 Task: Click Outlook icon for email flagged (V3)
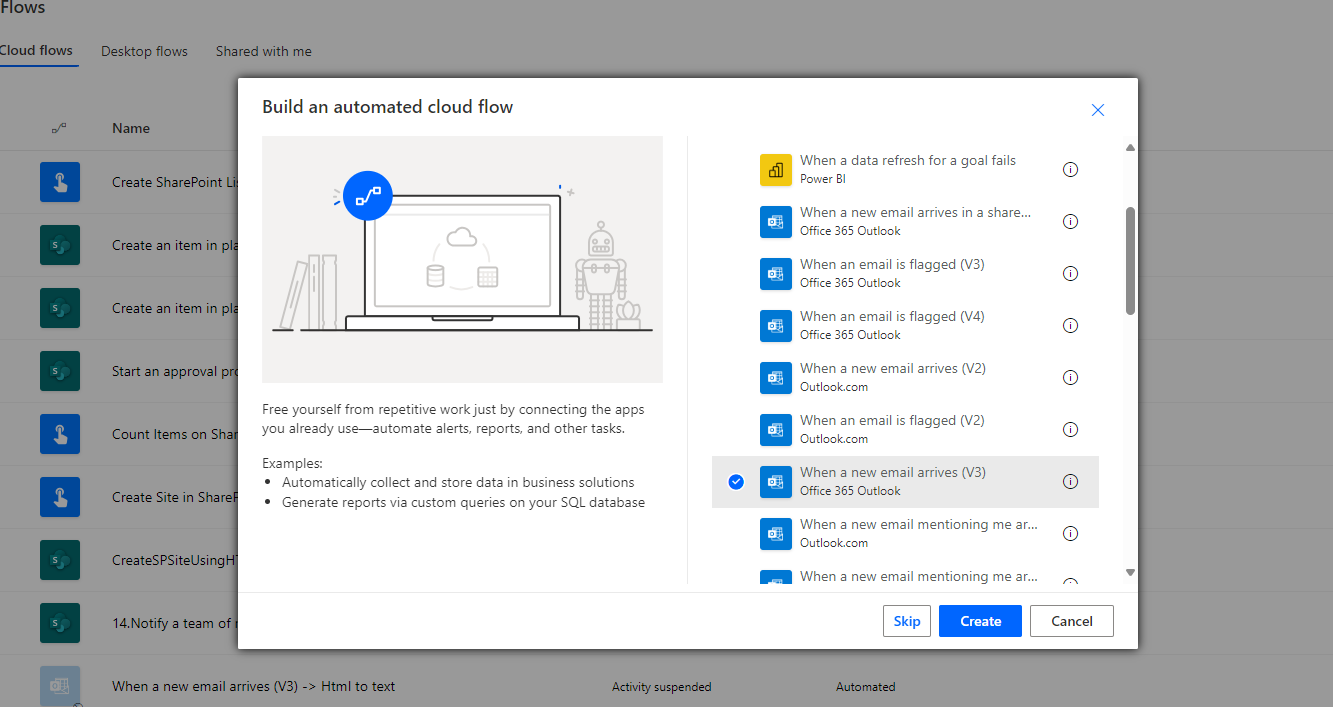[776, 274]
